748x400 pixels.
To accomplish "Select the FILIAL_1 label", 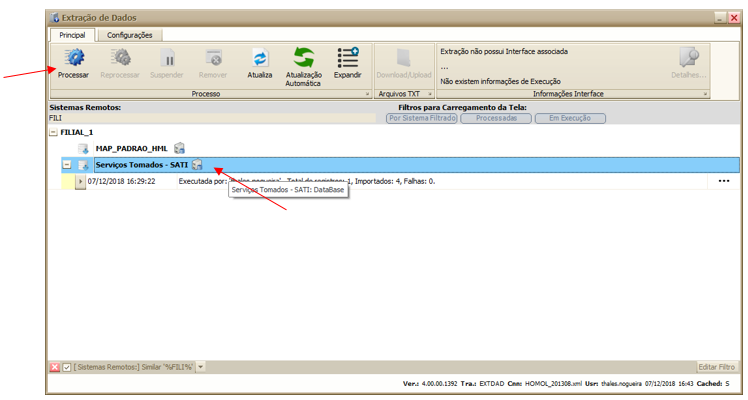I will coord(76,133).
